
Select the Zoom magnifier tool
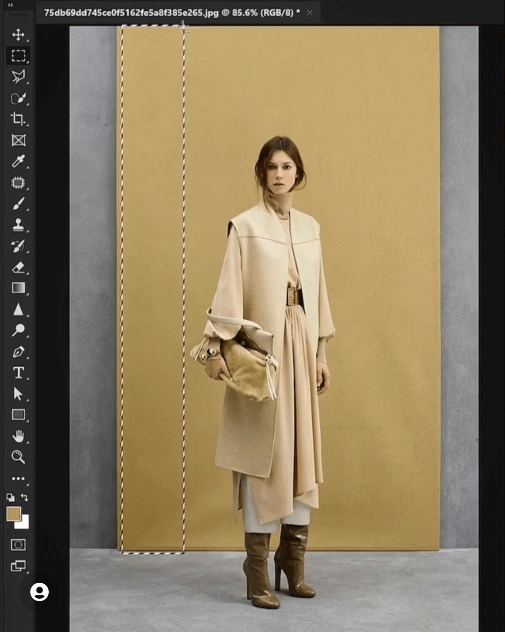tap(18, 457)
